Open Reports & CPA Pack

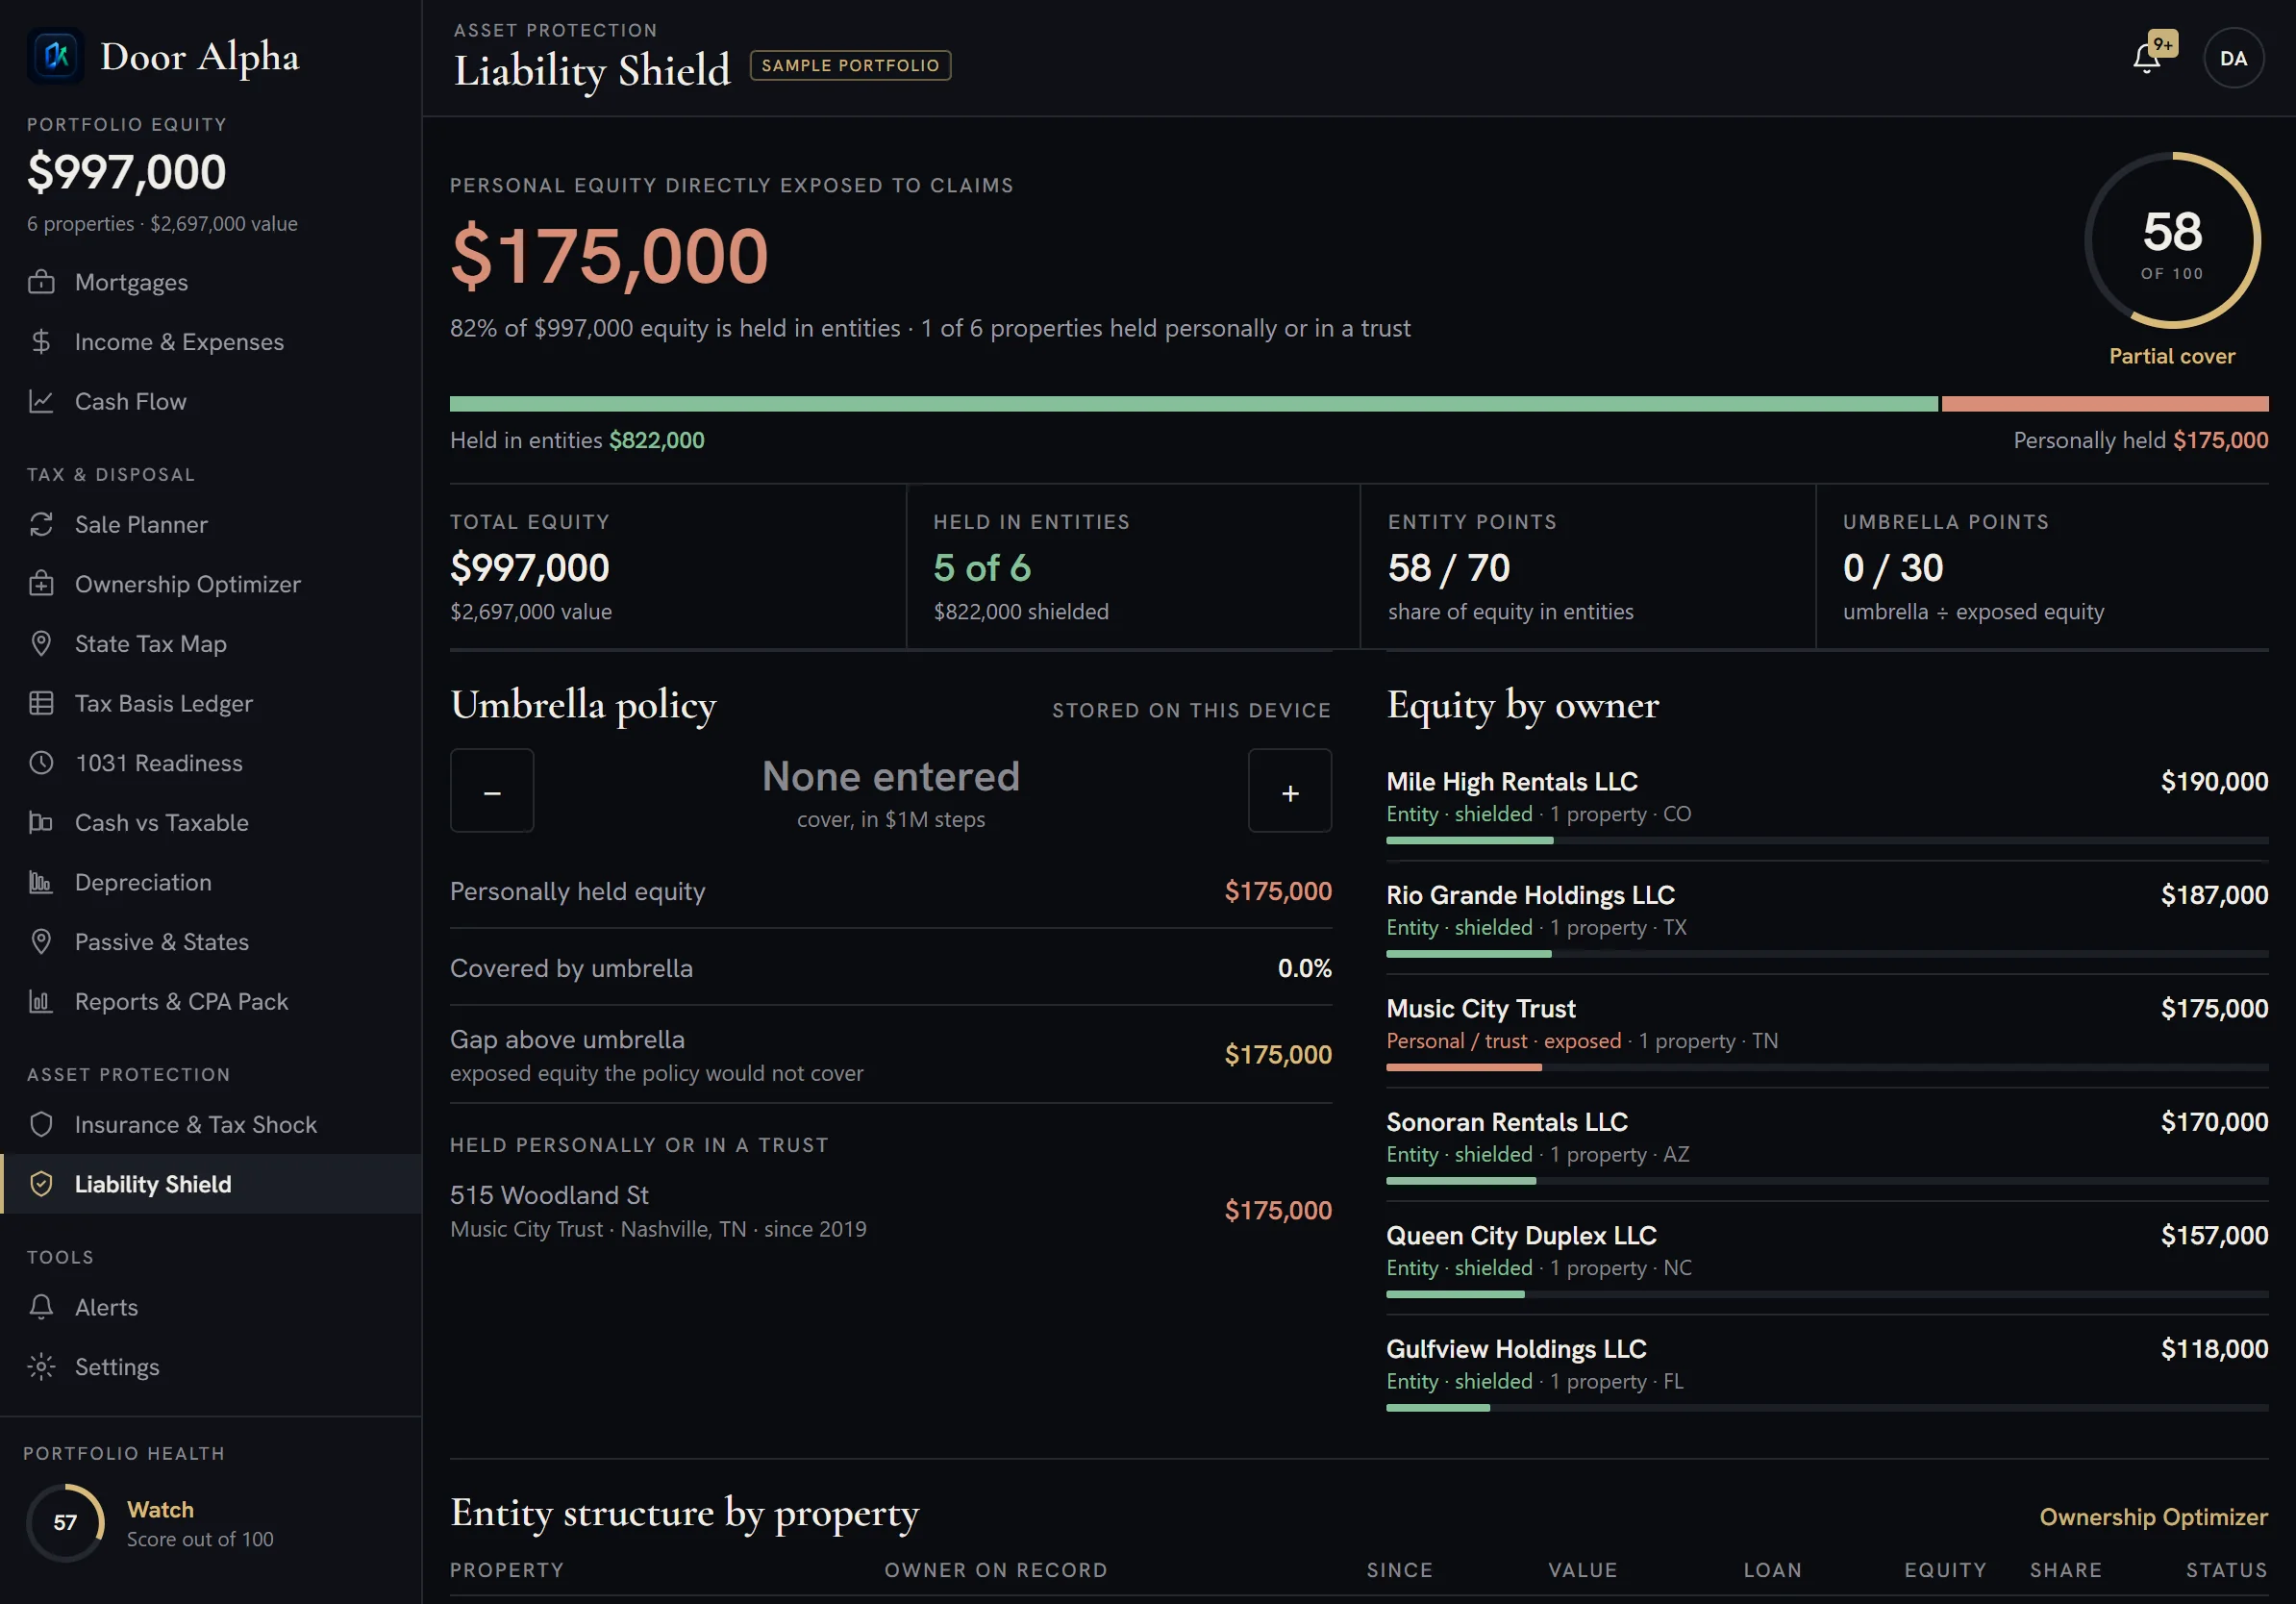pos(211,1001)
